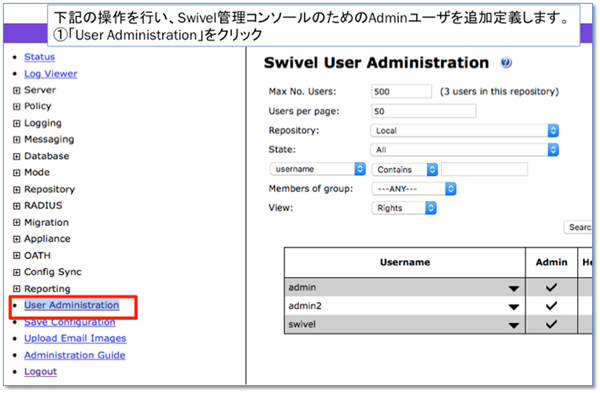This screenshot has height=393, width=600.
Task: Expand the RADIUS section
Action: tap(16, 206)
